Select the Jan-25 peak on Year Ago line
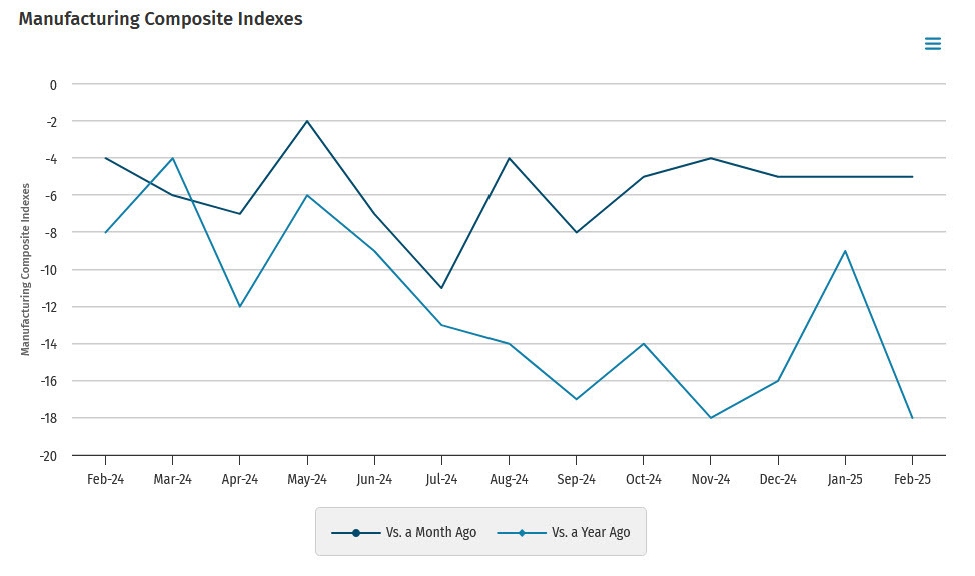975x576 pixels. tap(845, 251)
